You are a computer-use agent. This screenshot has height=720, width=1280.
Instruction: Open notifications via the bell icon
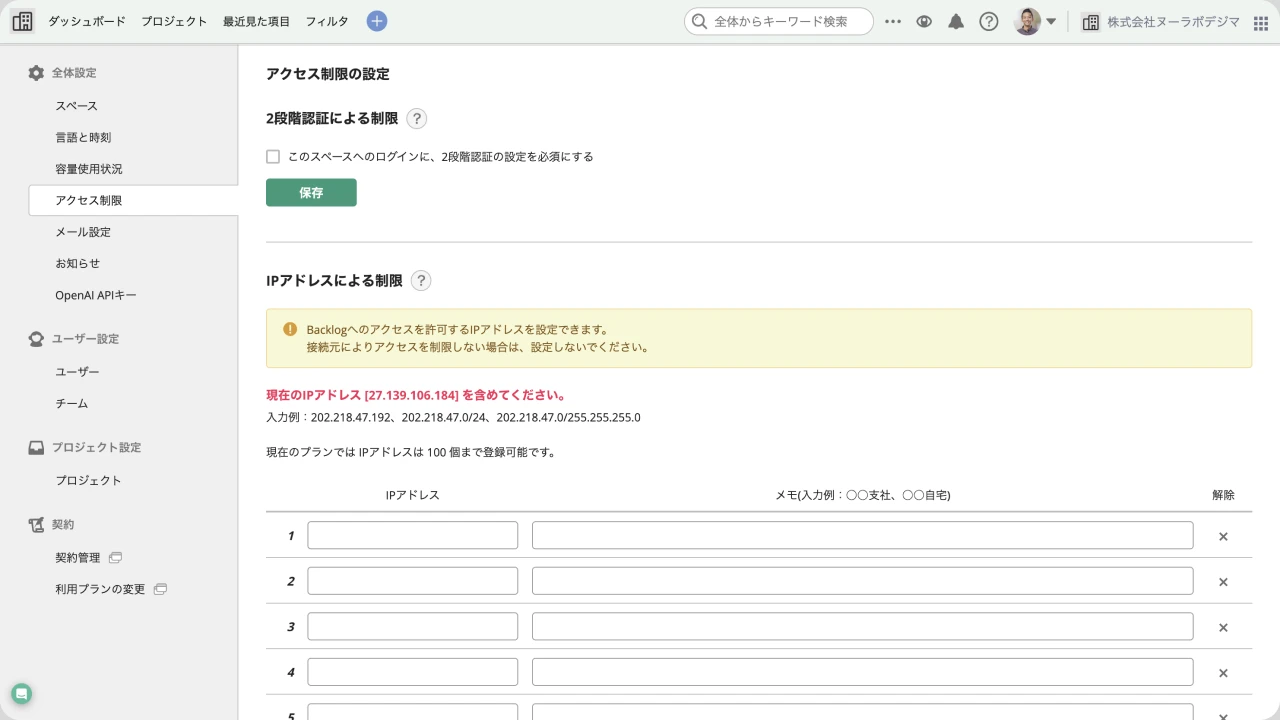click(x=956, y=21)
